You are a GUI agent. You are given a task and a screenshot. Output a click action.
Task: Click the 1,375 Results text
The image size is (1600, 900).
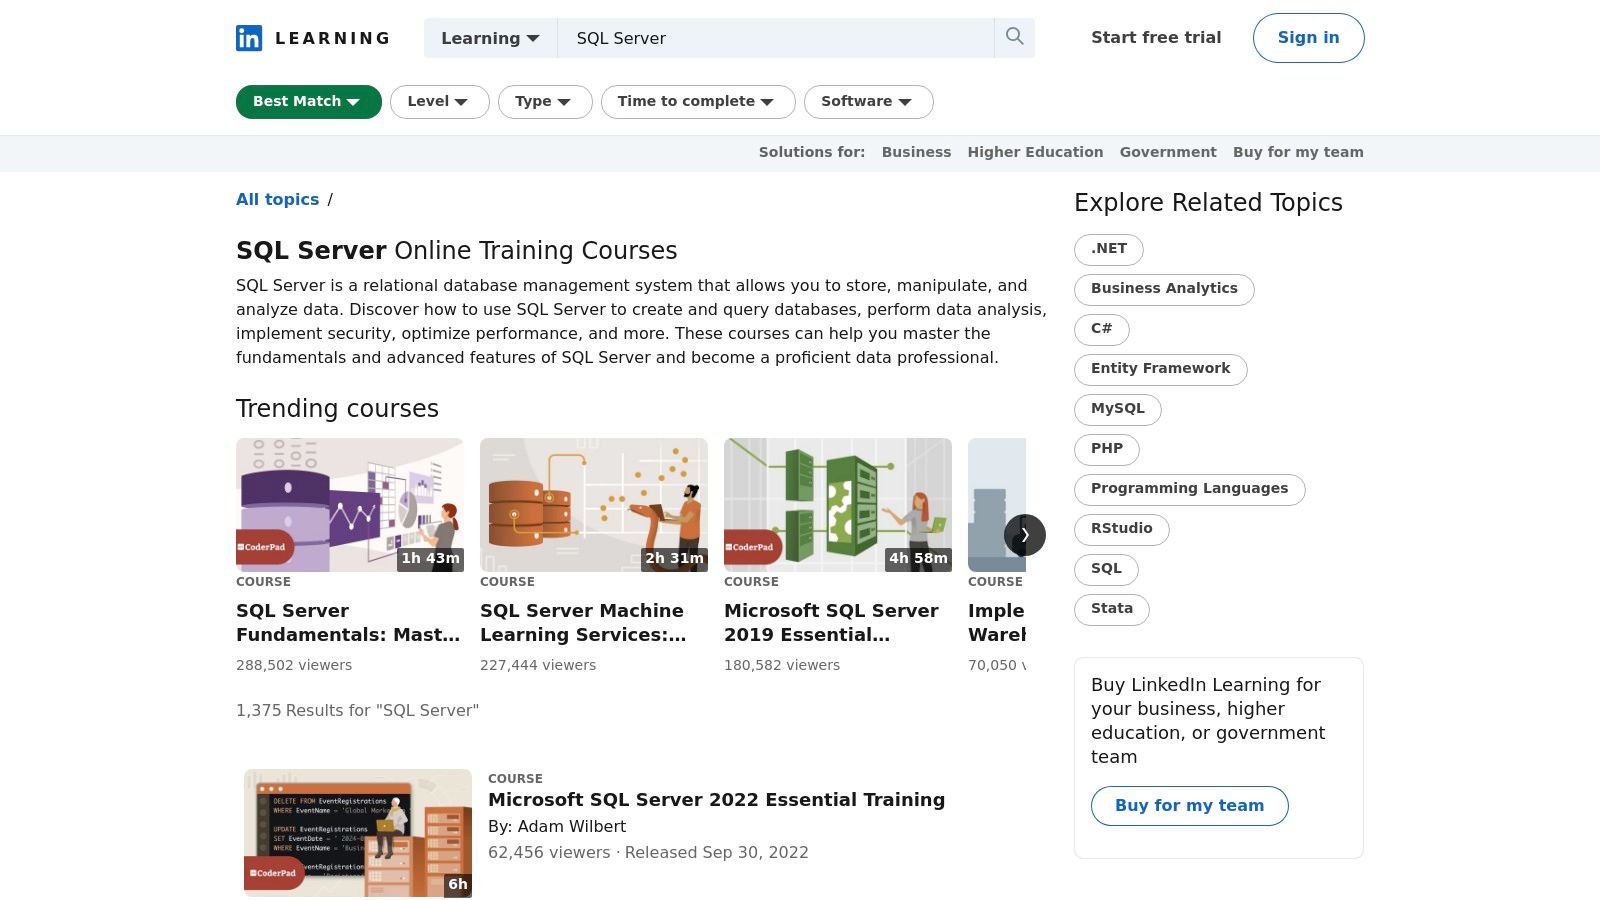pos(357,711)
